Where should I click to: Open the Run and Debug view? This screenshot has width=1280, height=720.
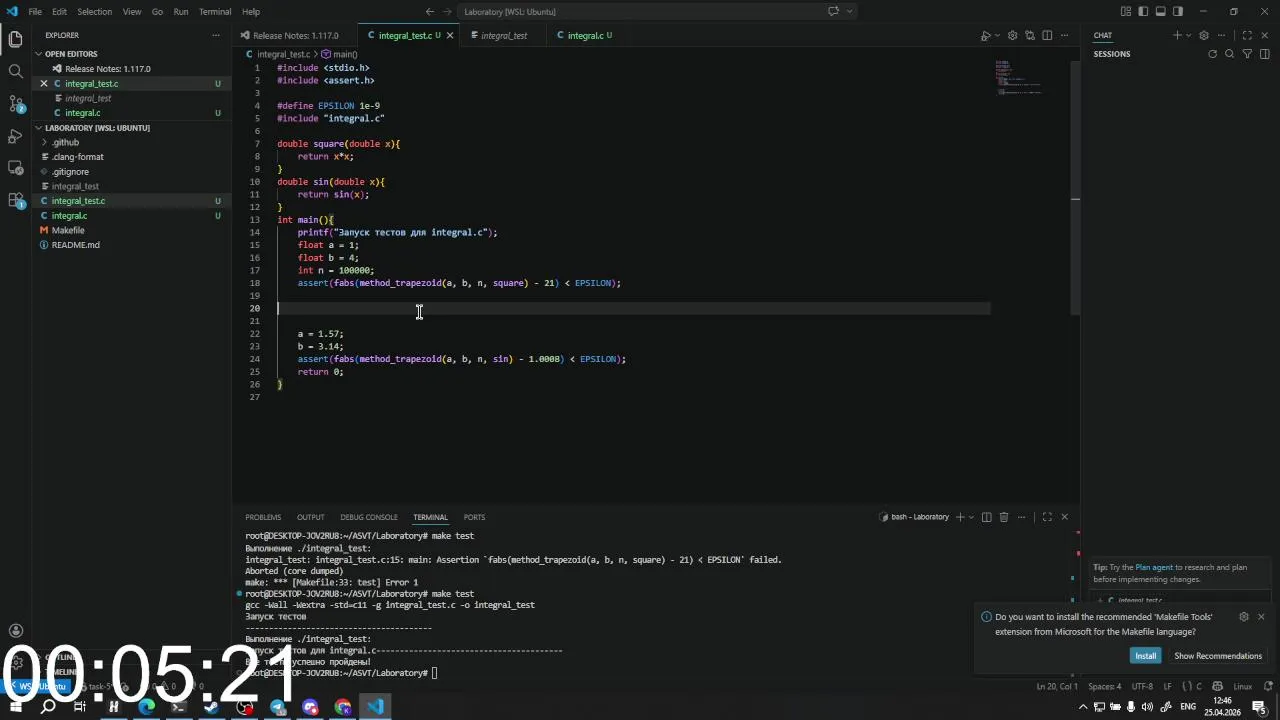click(x=15, y=135)
